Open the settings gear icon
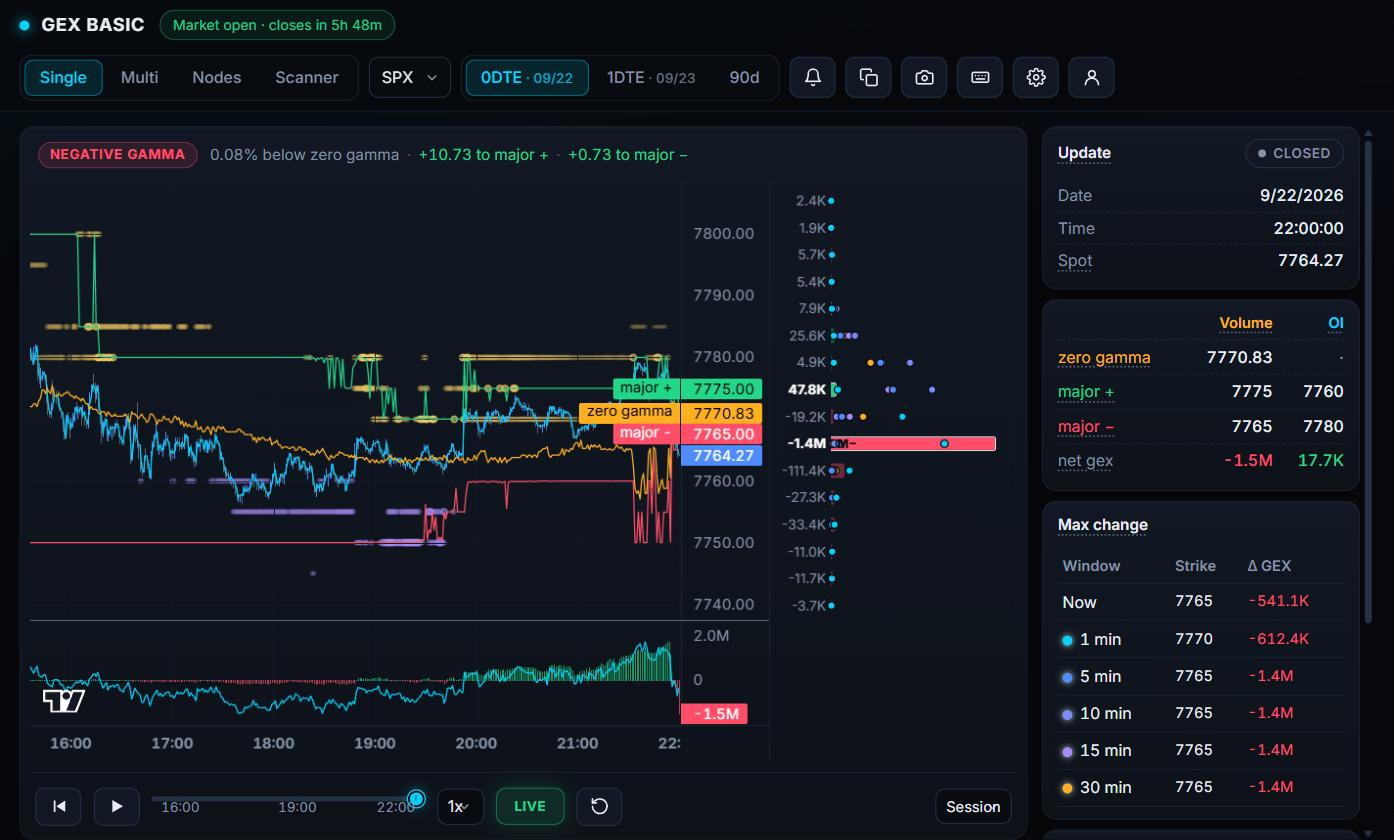Screen dimensions: 1394x840 pos(1036,77)
